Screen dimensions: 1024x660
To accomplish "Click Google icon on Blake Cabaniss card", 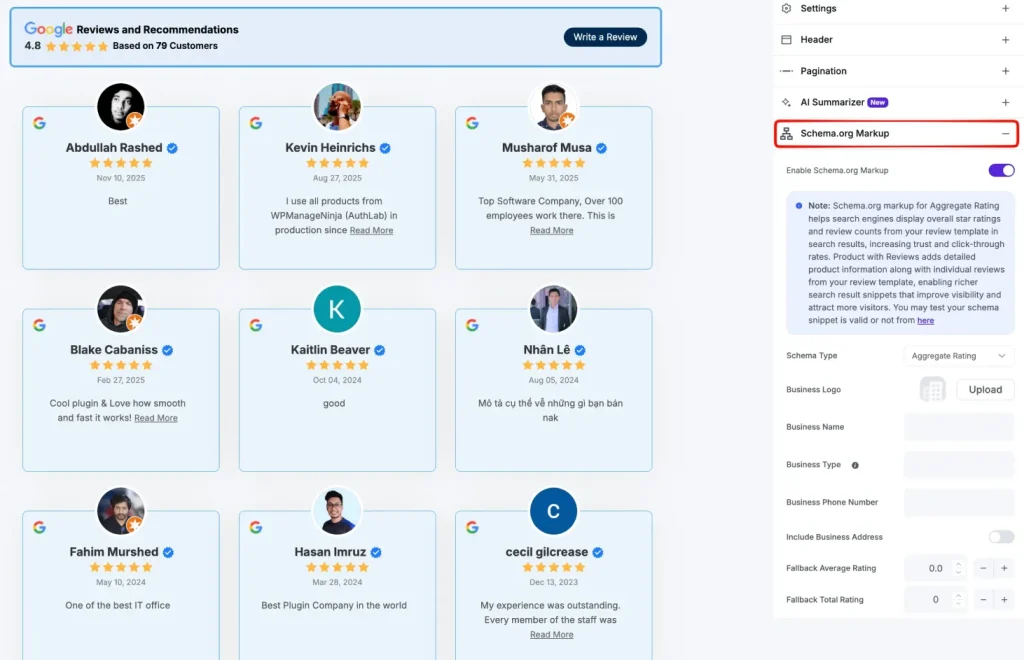I will (x=40, y=324).
